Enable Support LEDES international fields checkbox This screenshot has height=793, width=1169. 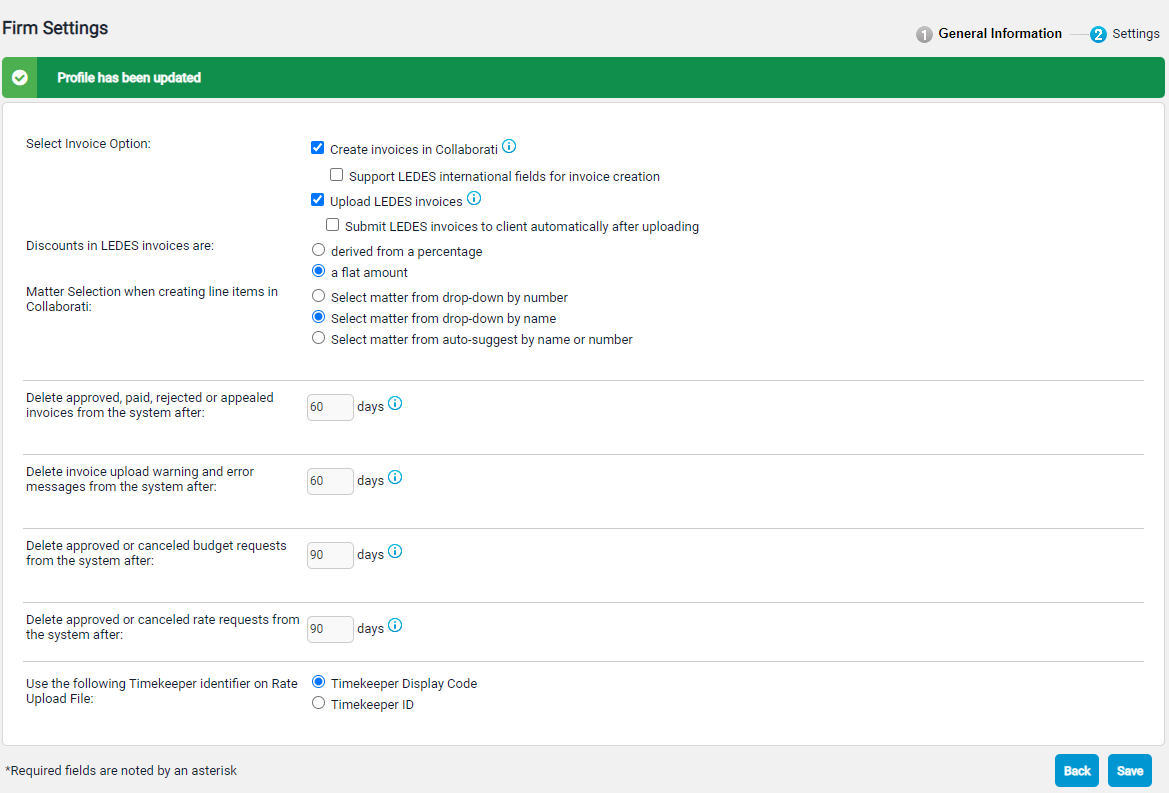click(337, 175)
